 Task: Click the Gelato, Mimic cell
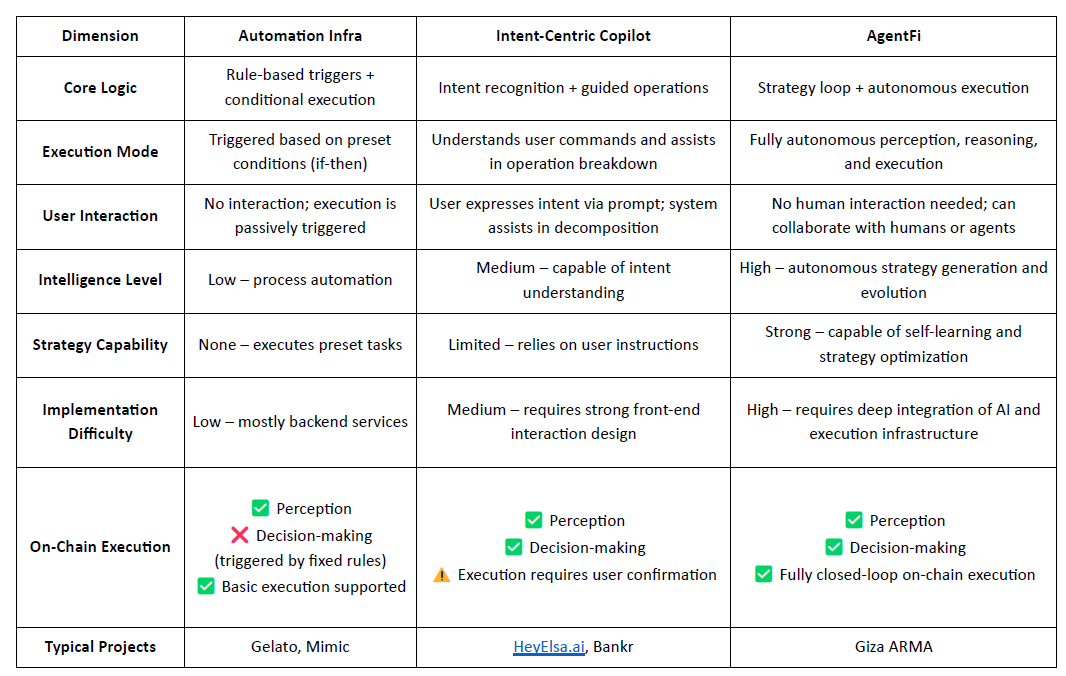click(x=300, y=647)
